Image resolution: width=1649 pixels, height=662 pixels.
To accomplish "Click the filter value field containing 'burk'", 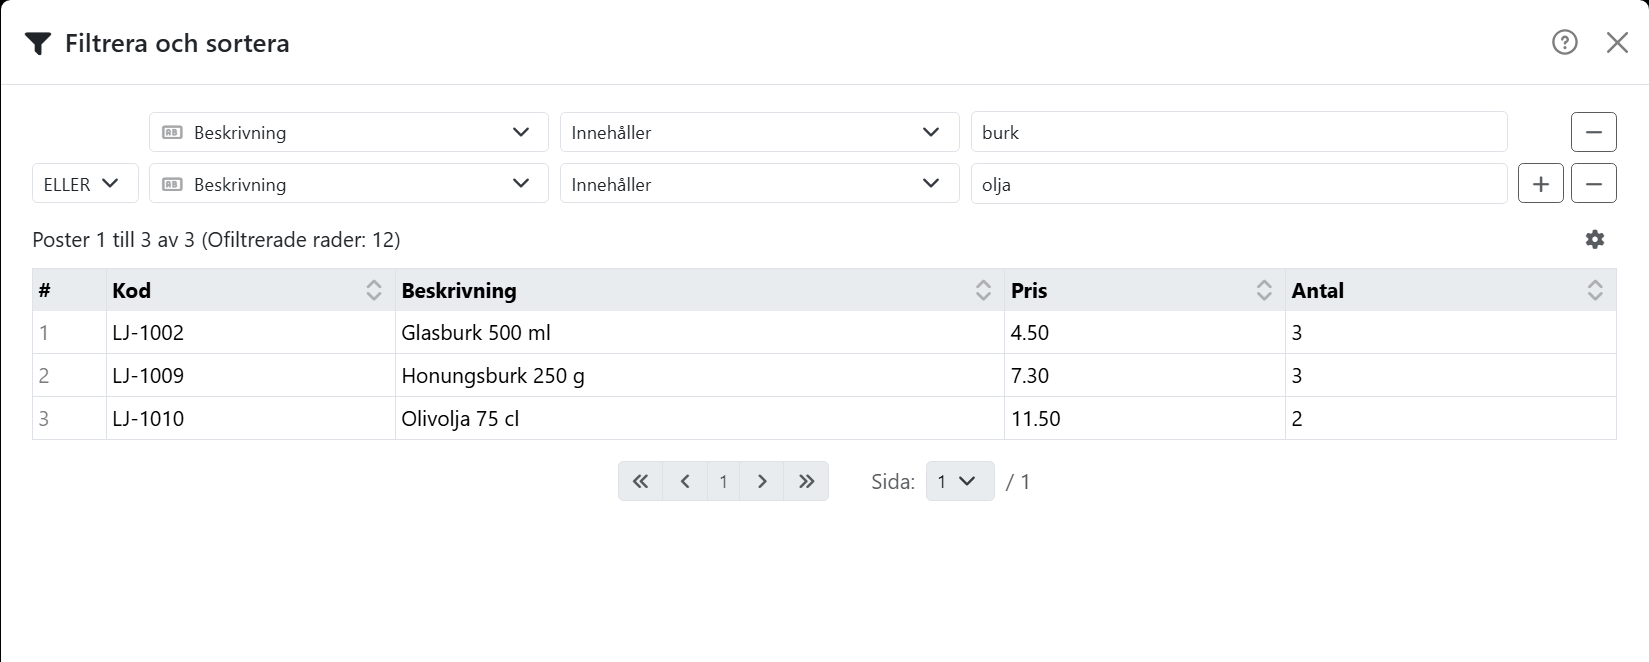I will tap(1239, 132).
